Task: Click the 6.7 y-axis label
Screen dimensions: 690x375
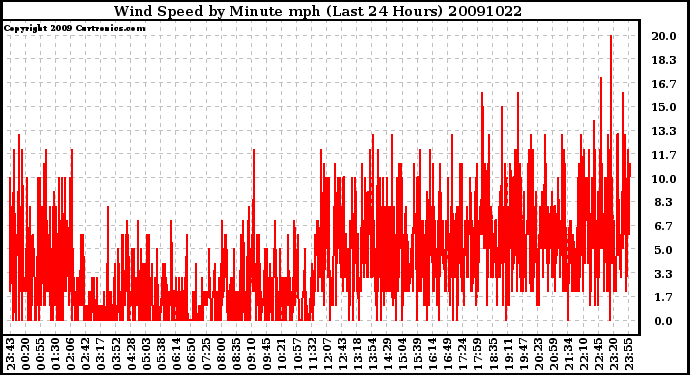Action: [x=664, y=226]
